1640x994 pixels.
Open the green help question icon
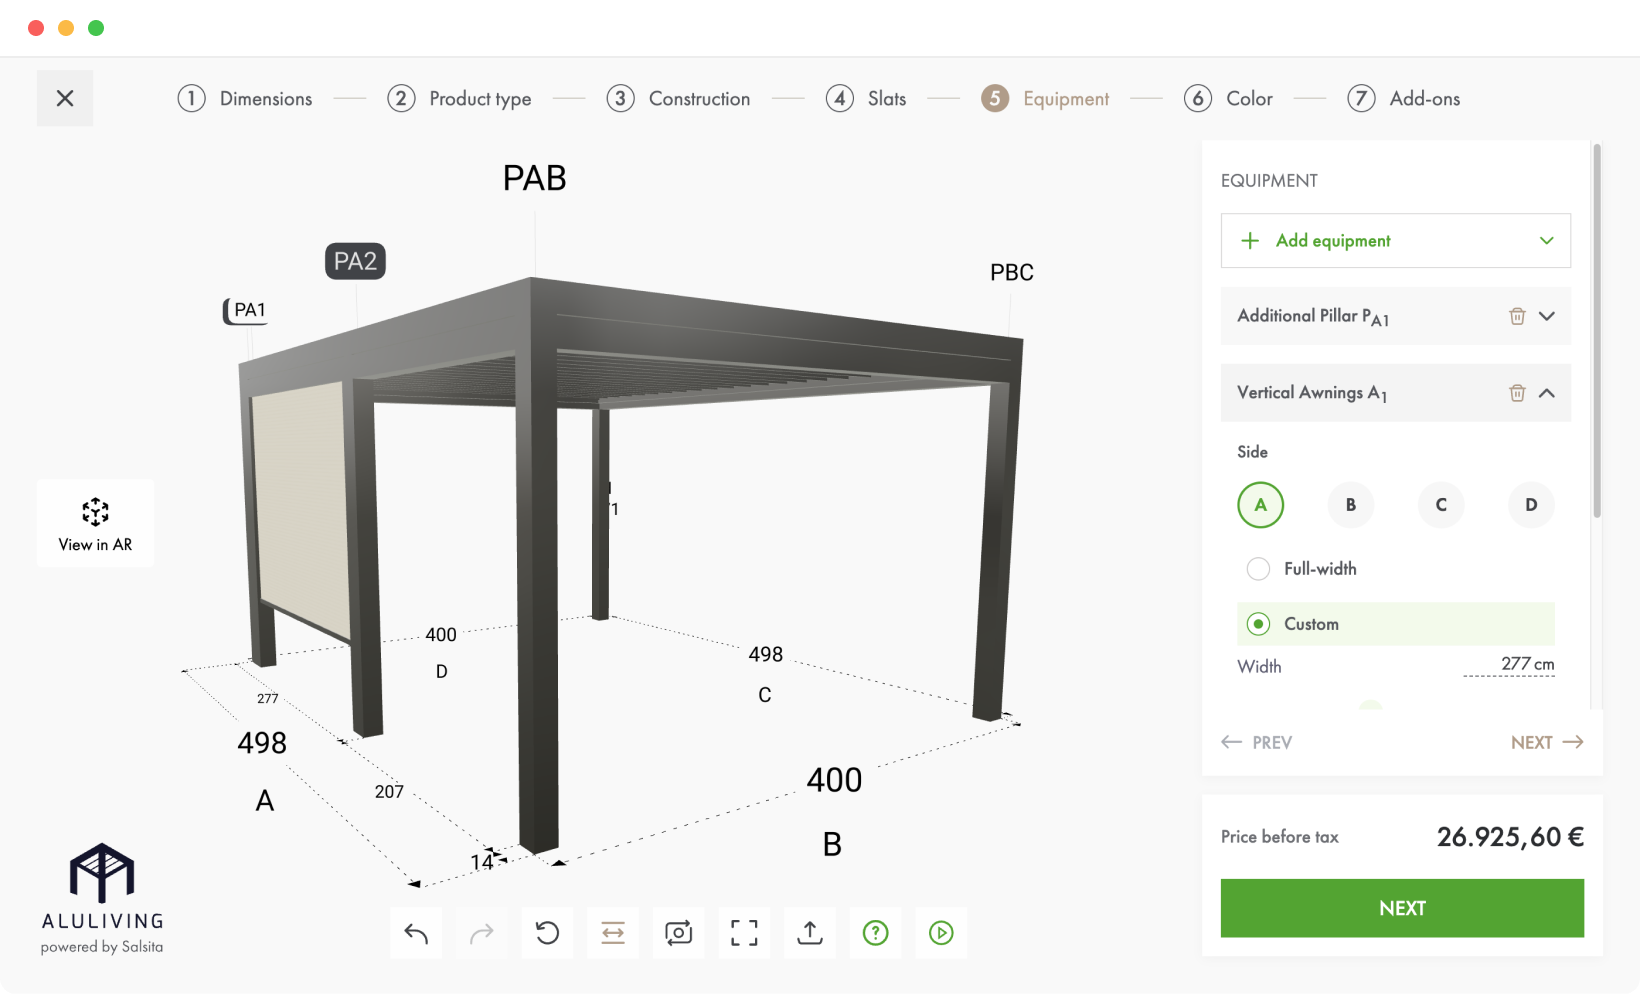point(876,933)
